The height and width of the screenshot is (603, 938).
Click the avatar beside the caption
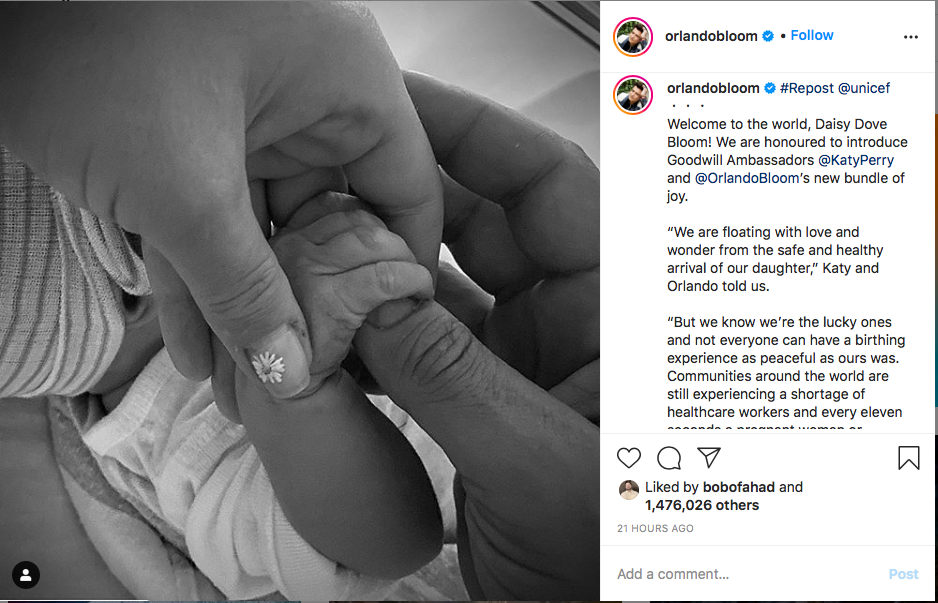tap(633, 95)
